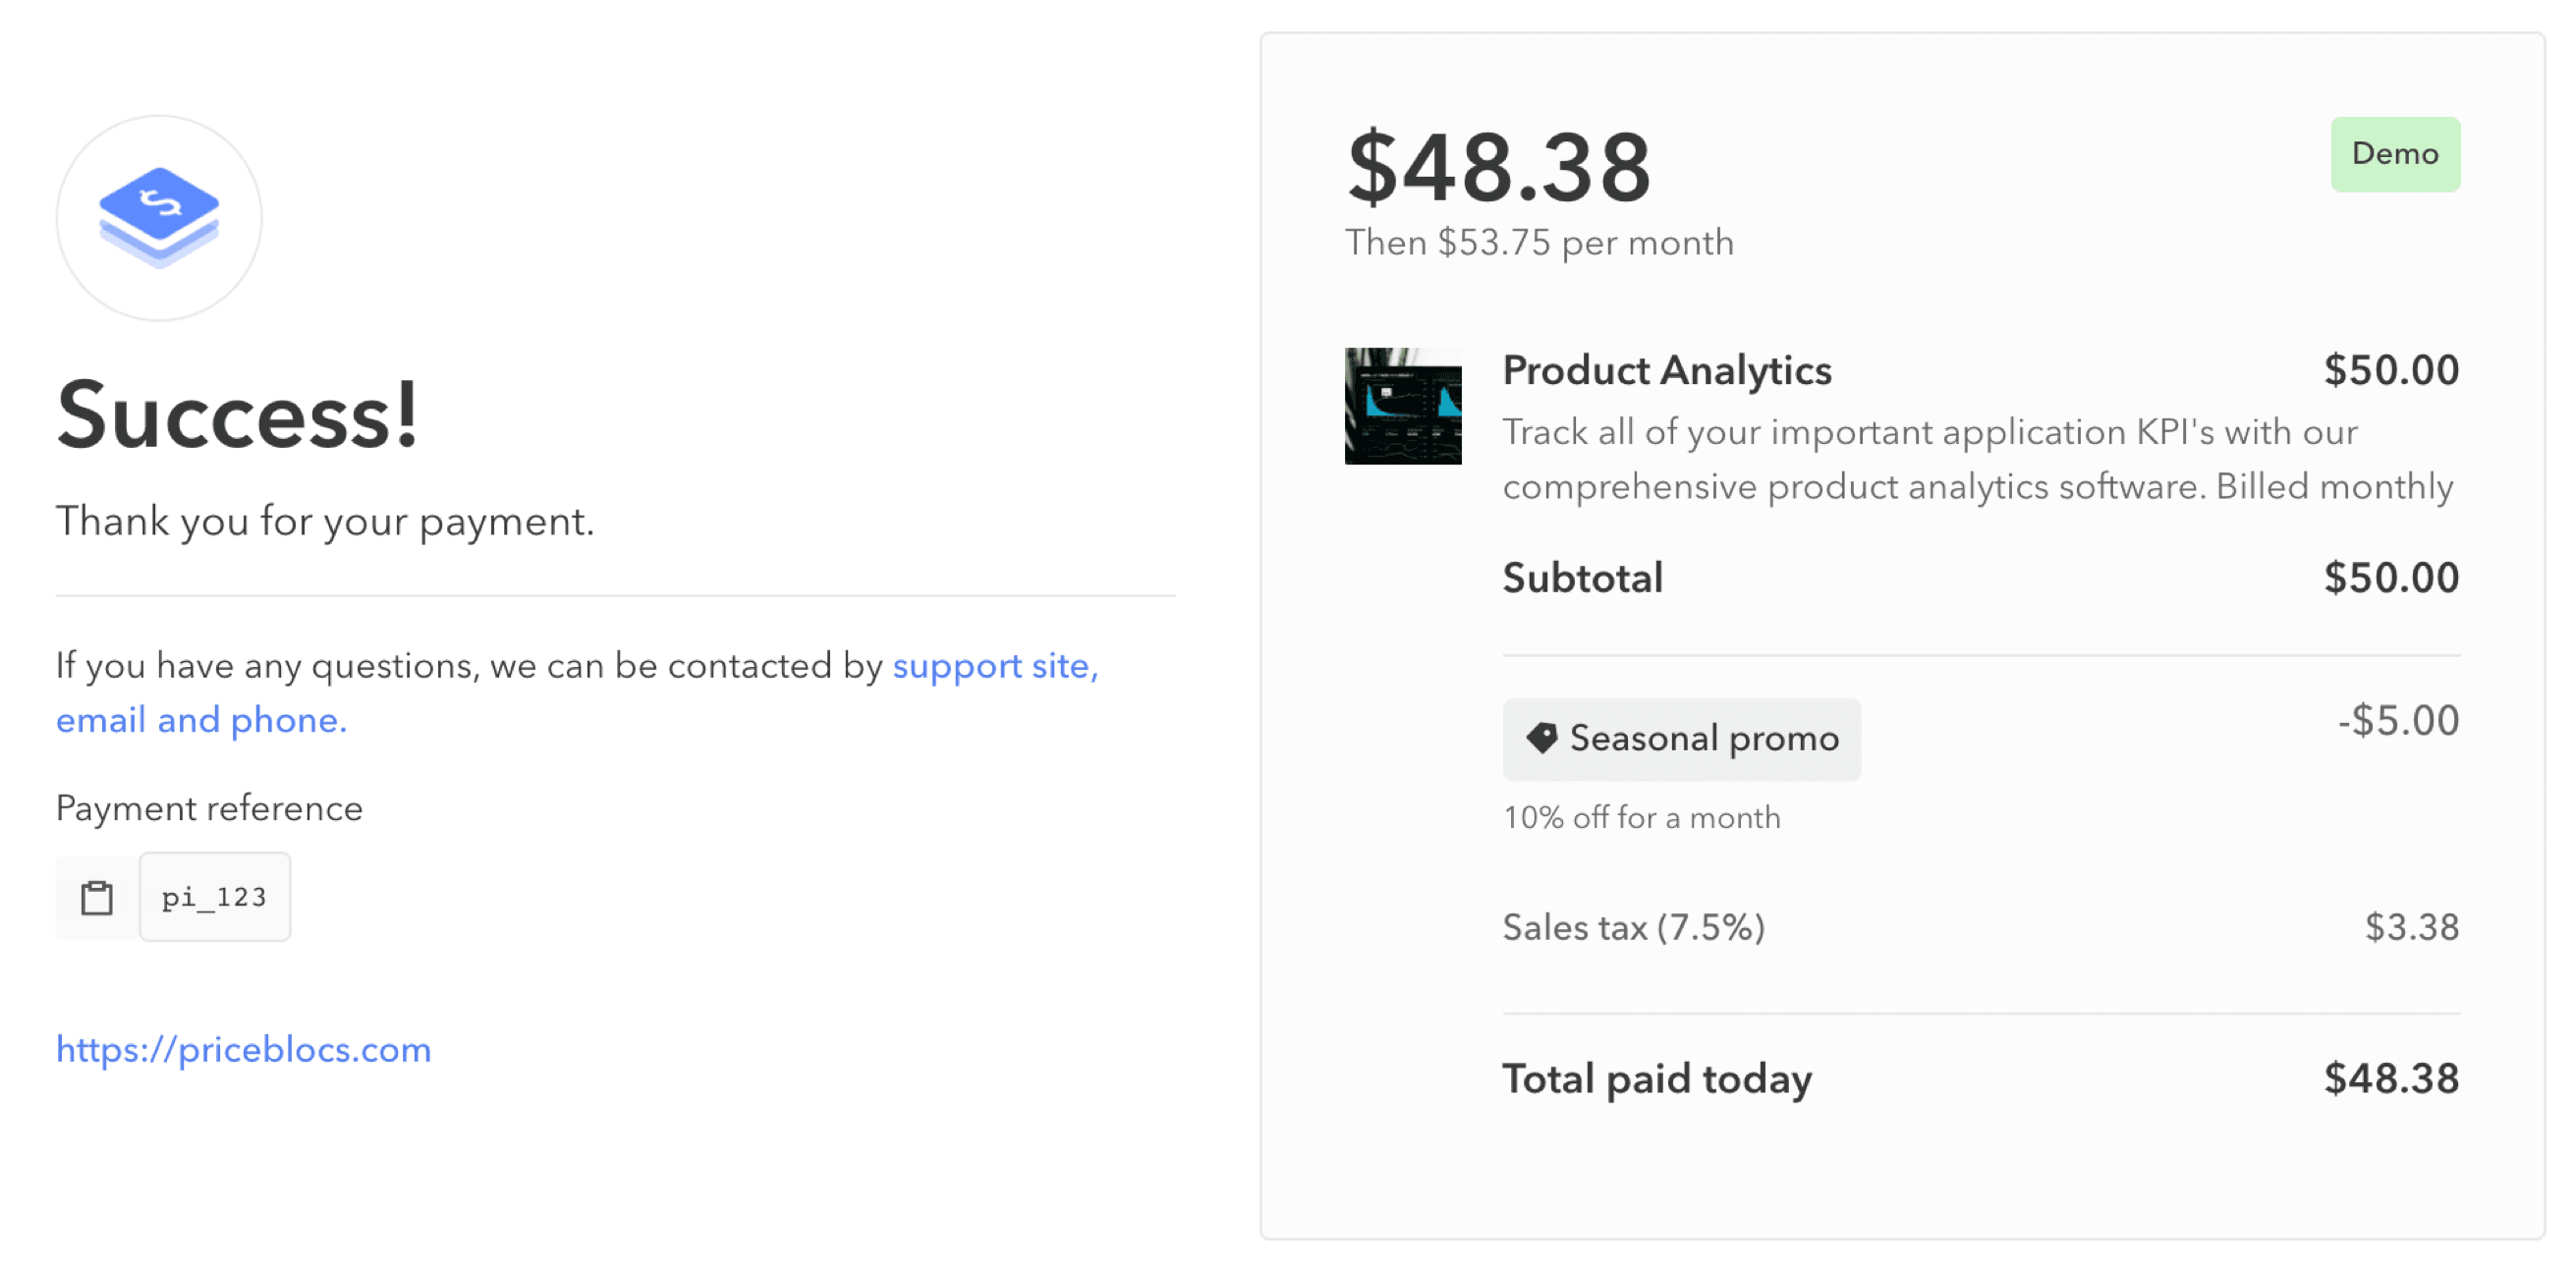Select the Product Analytics product image
The image size is (2576, 1267).
pos(1402,404)
